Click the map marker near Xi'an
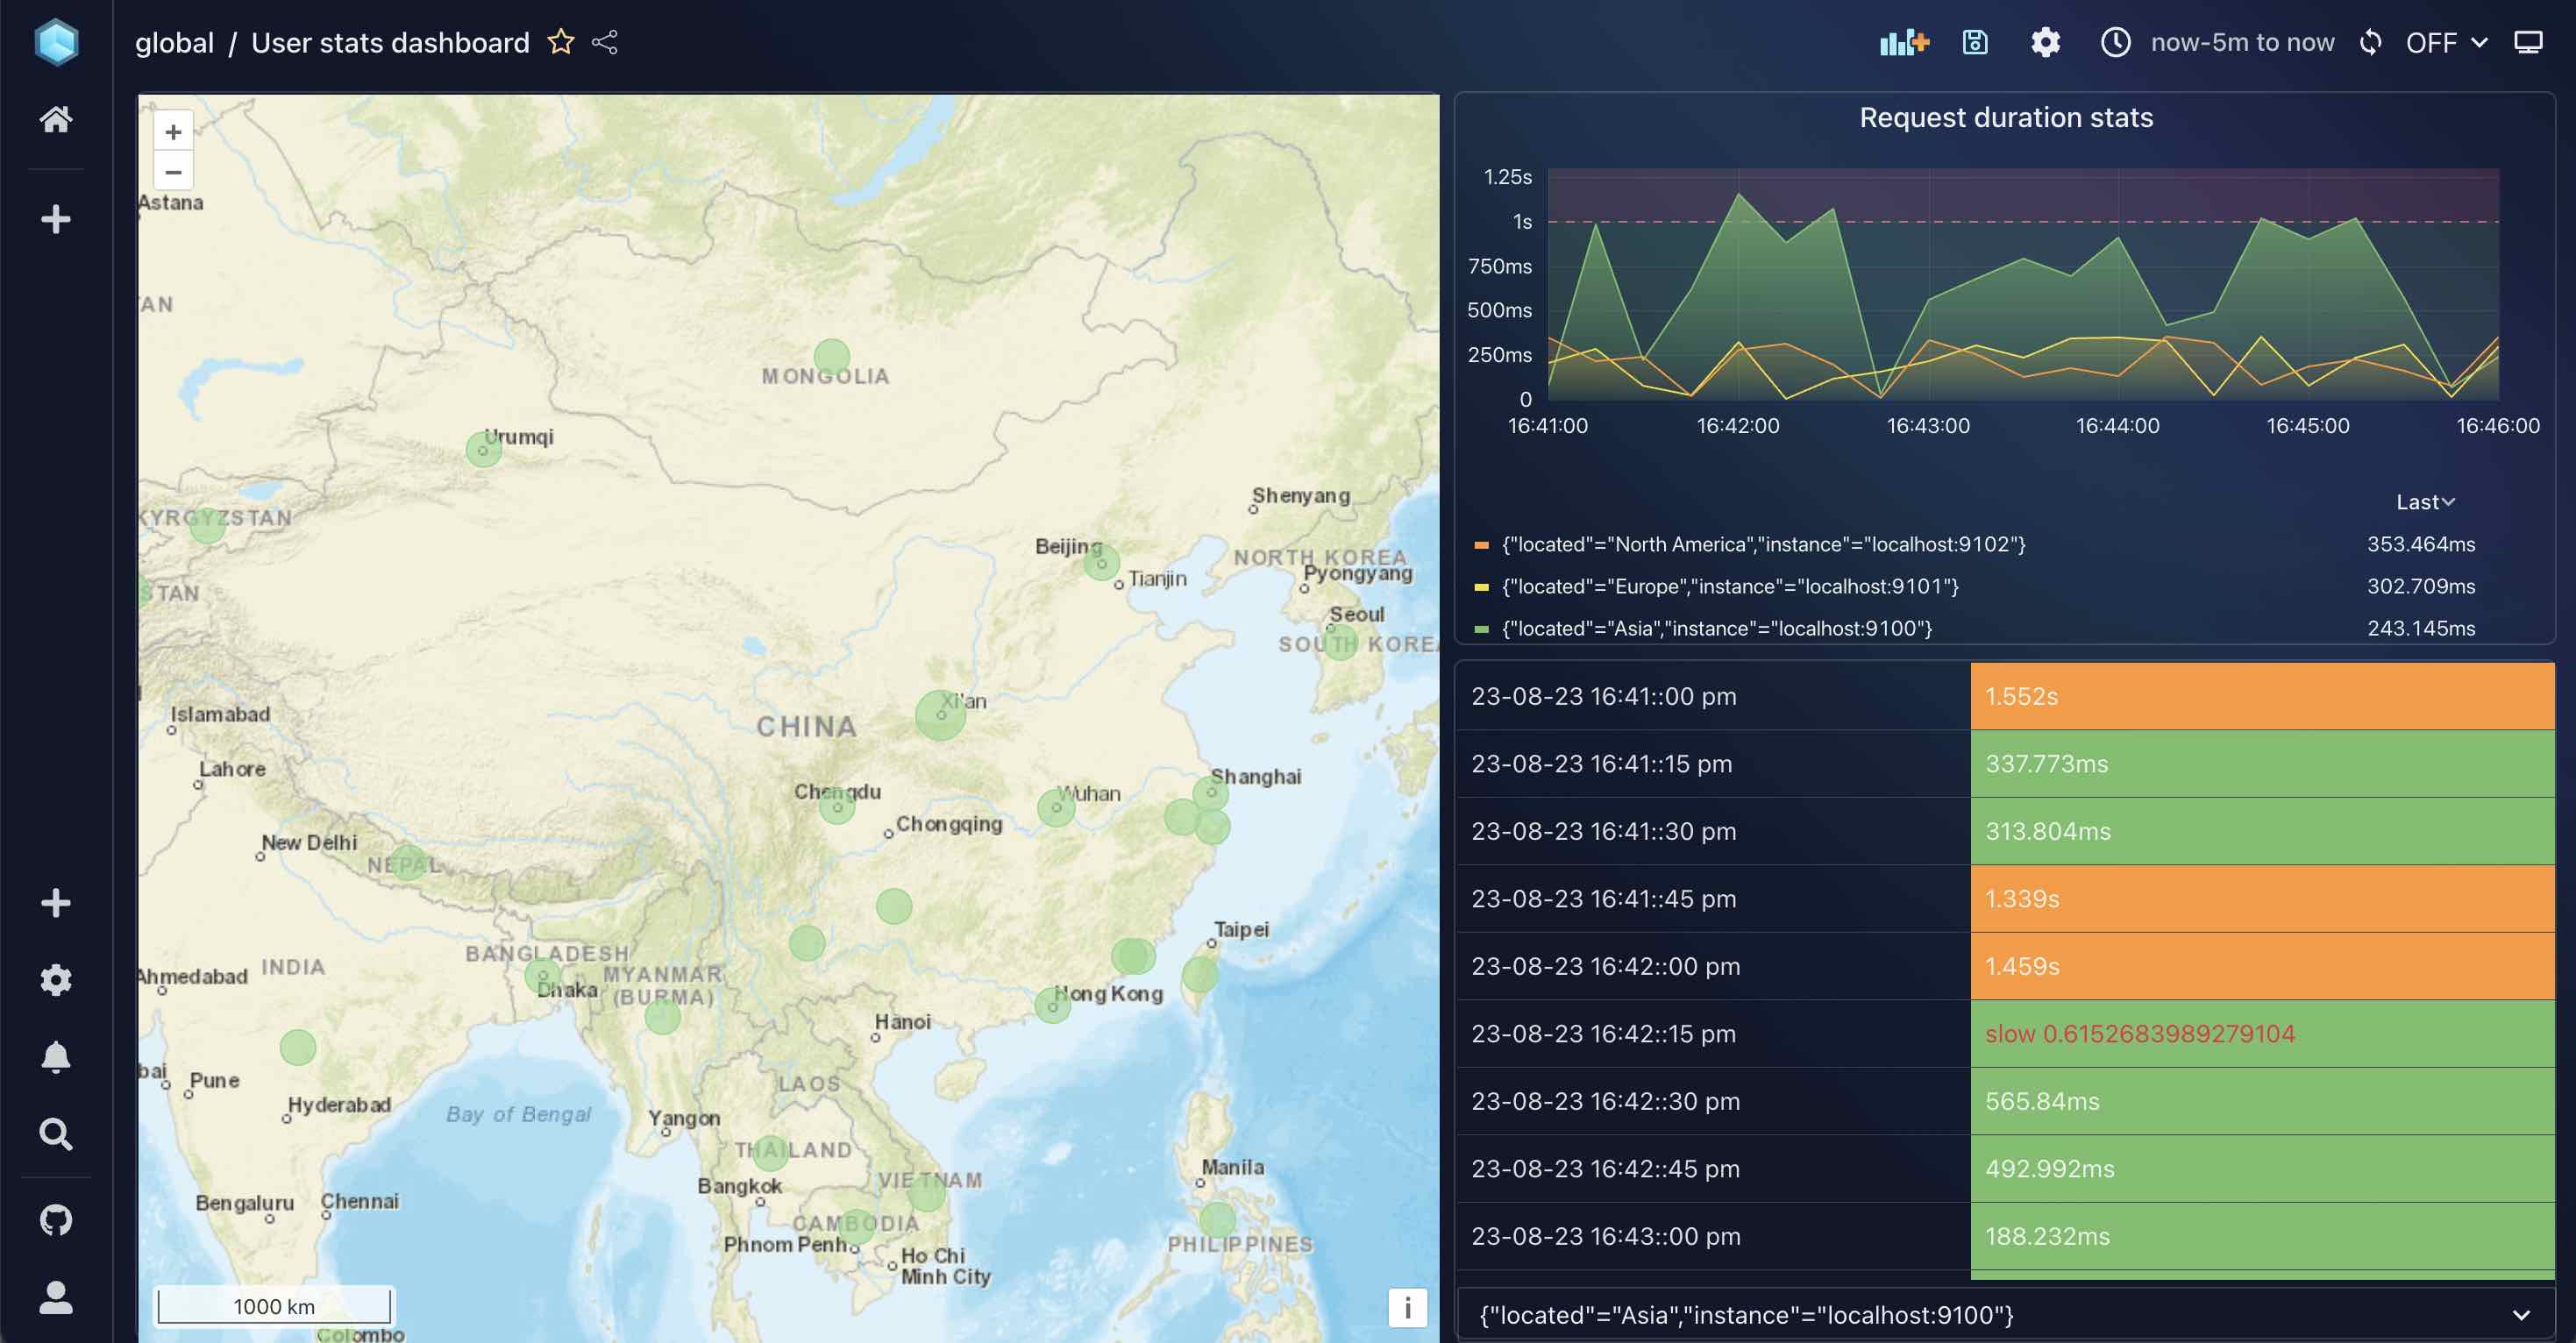Viewport: 2576px width, 1343px height. tap(940, 714)
